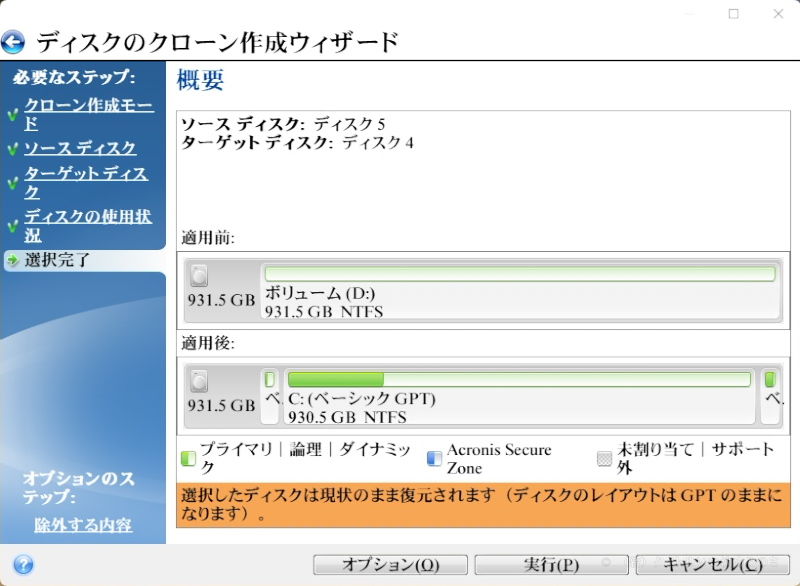Image resolution: width=800 pixels, height=586 pixels.
Task: Click the green arrow beside 選択完了
Action: 12,261
